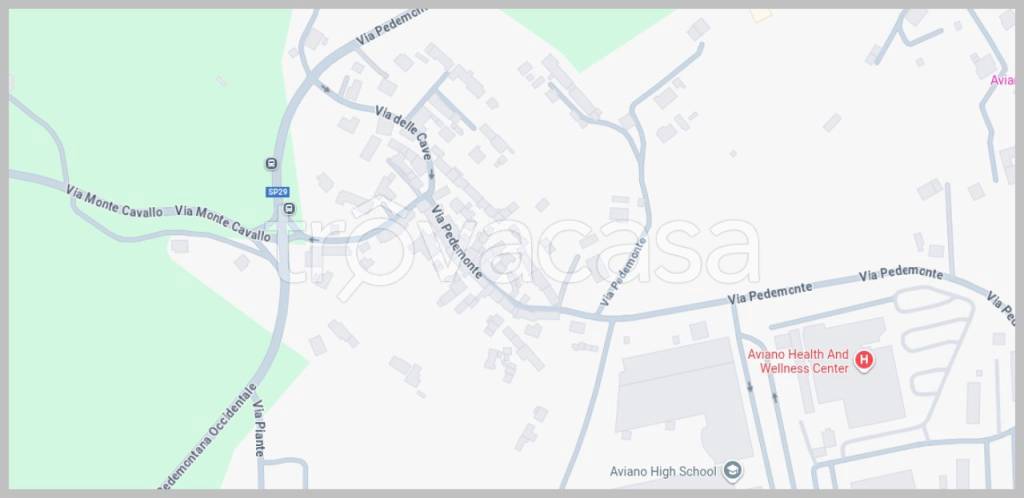Click graduation cap icon beside Aviano High School
1024x498 pixels.
coord(733,471)
